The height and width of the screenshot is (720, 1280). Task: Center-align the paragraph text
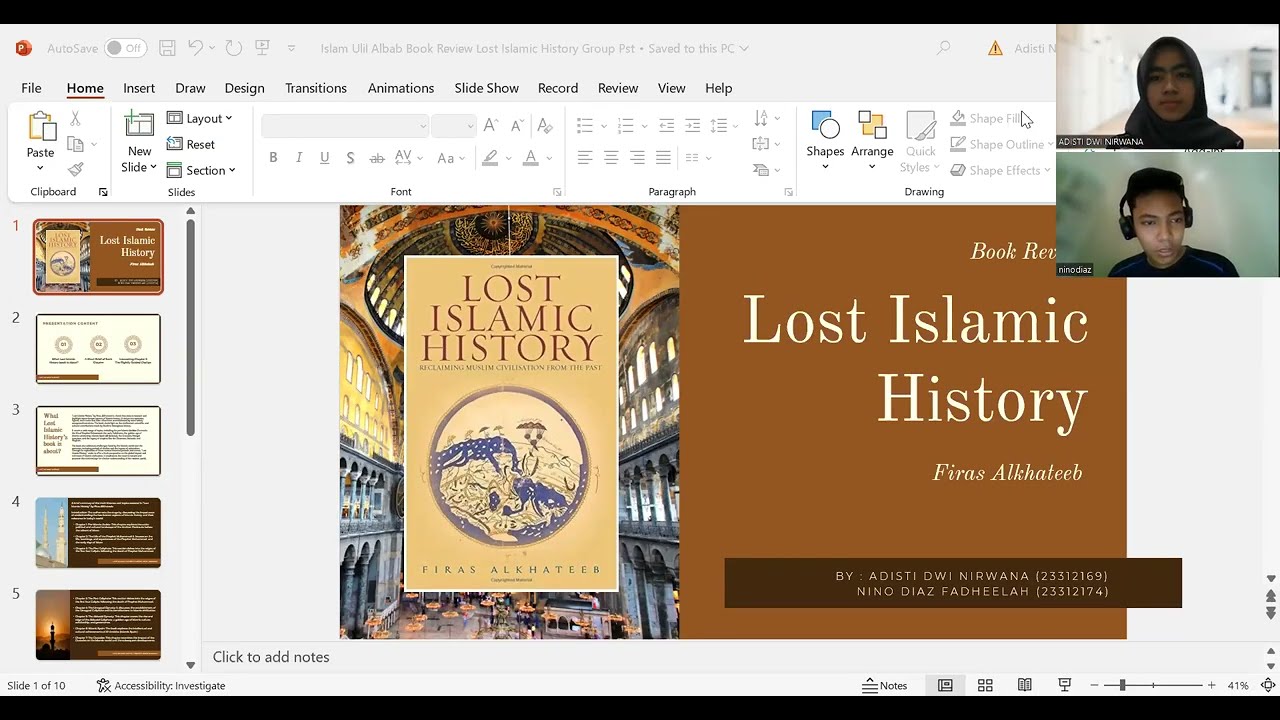point(611,158)
